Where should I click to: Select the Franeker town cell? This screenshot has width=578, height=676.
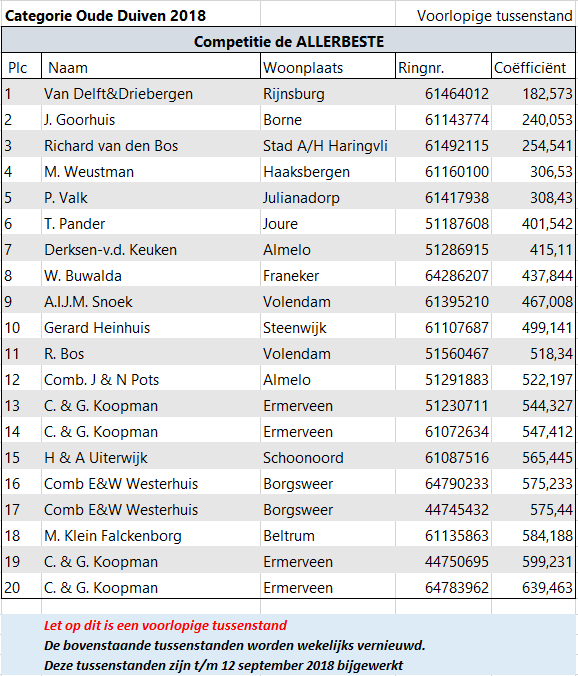(328, 275)
